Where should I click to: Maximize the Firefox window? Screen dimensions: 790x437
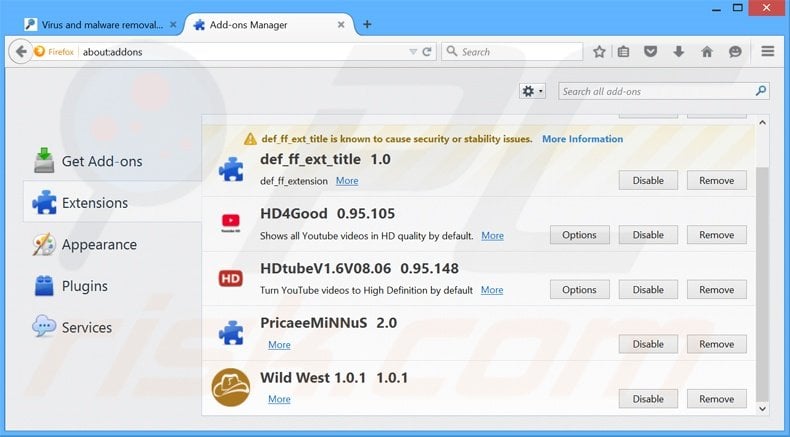tap(738, 8)
